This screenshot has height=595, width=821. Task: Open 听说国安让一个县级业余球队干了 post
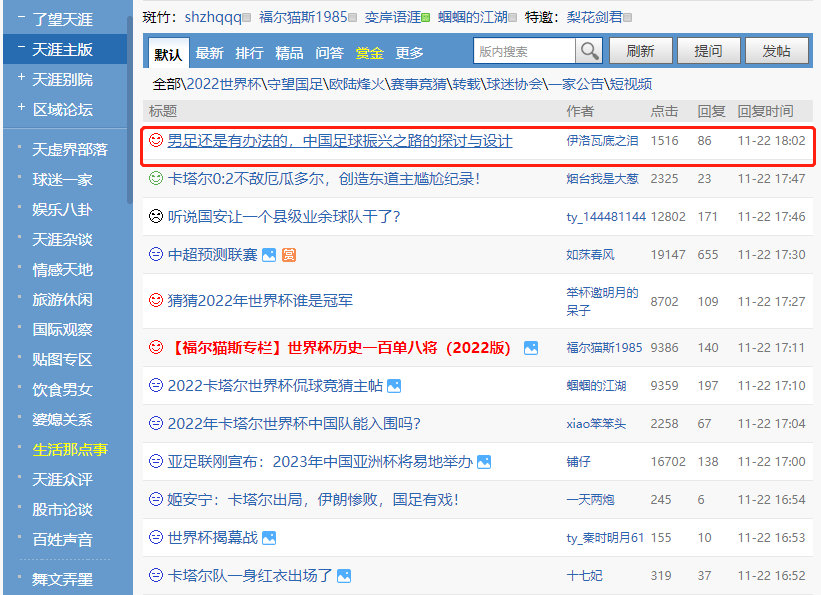[x=284, y=216]
